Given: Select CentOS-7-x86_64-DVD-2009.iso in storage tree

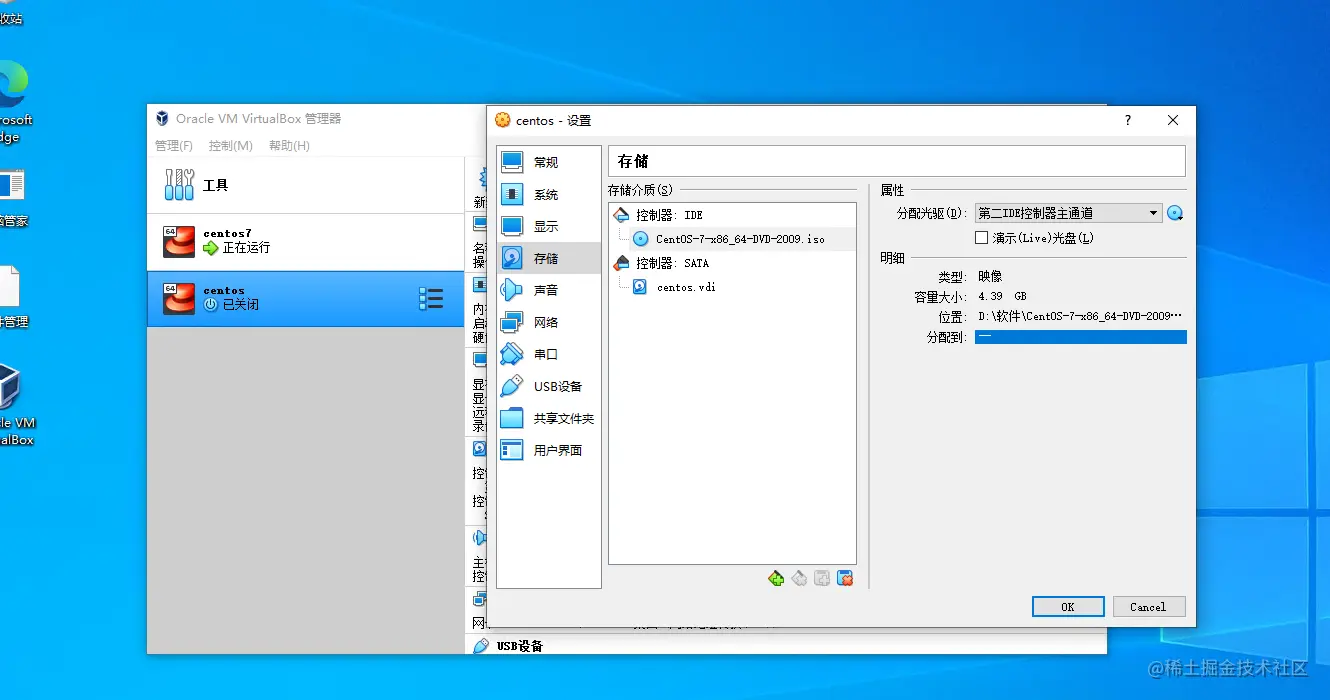Looking at the screenshot, I should [x=732, y=239].
